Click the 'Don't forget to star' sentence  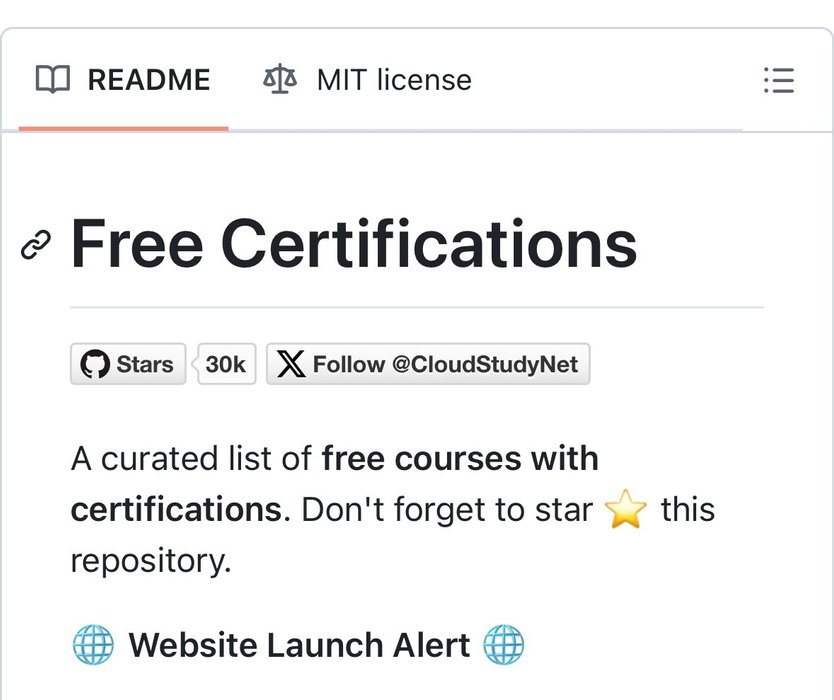click(x=447, y=510)
